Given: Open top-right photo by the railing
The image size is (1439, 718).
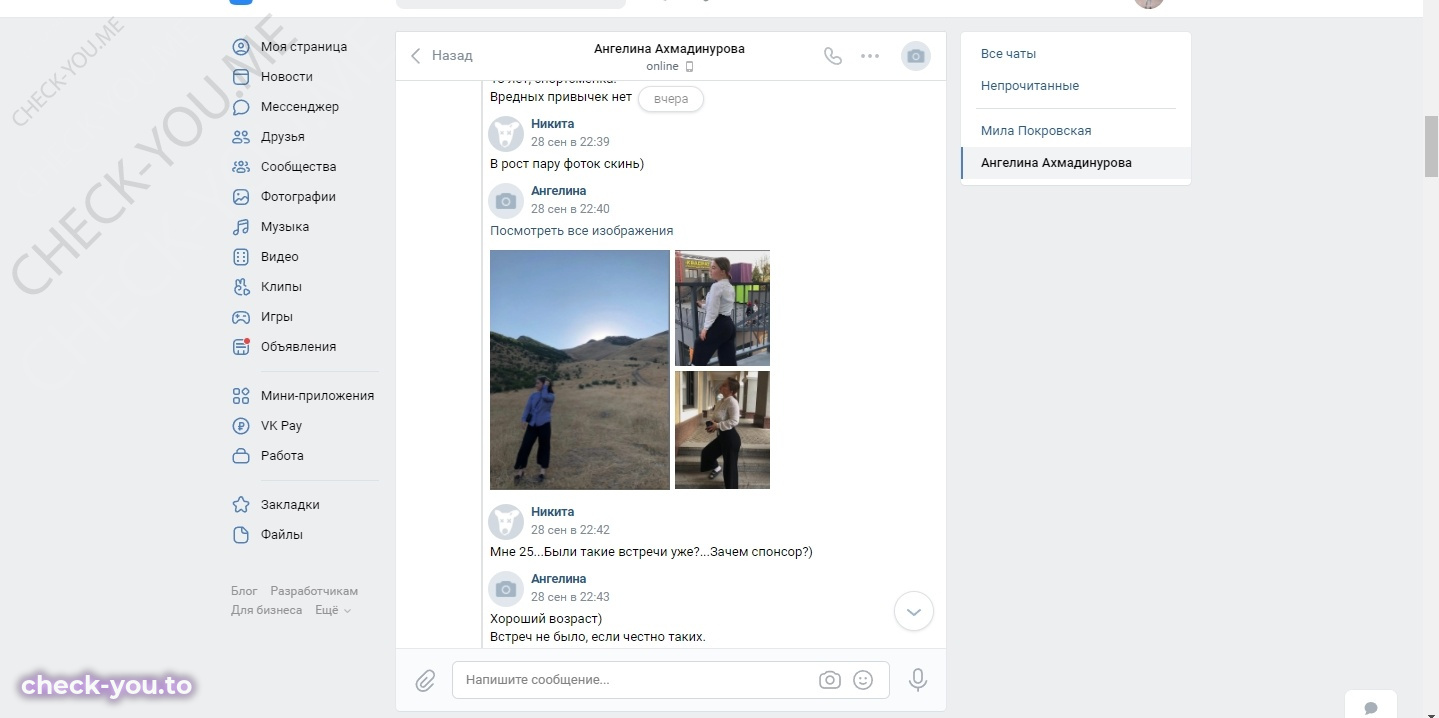Looking at the screenshot, I should point(722,308).
